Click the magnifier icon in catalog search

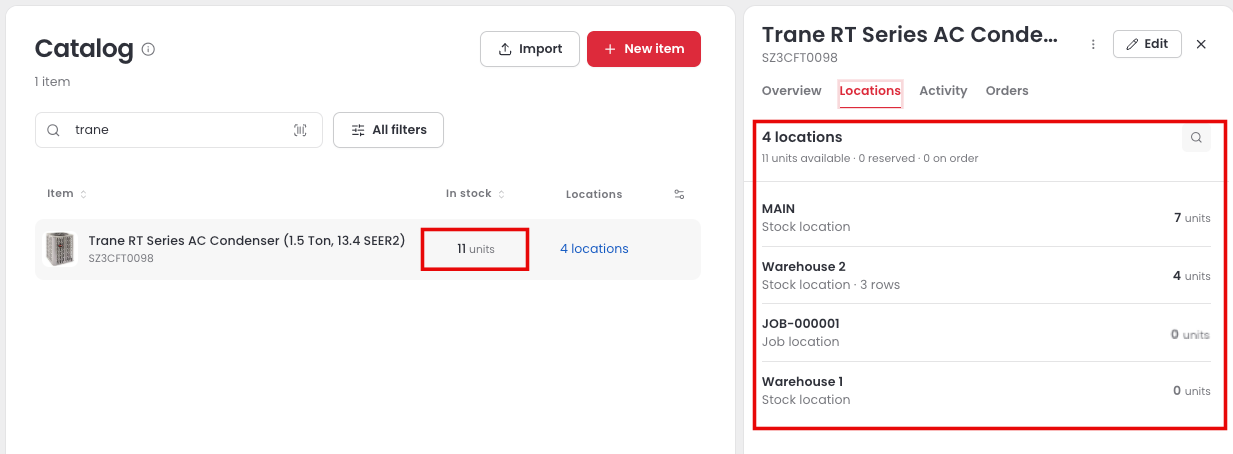point(54,130)
